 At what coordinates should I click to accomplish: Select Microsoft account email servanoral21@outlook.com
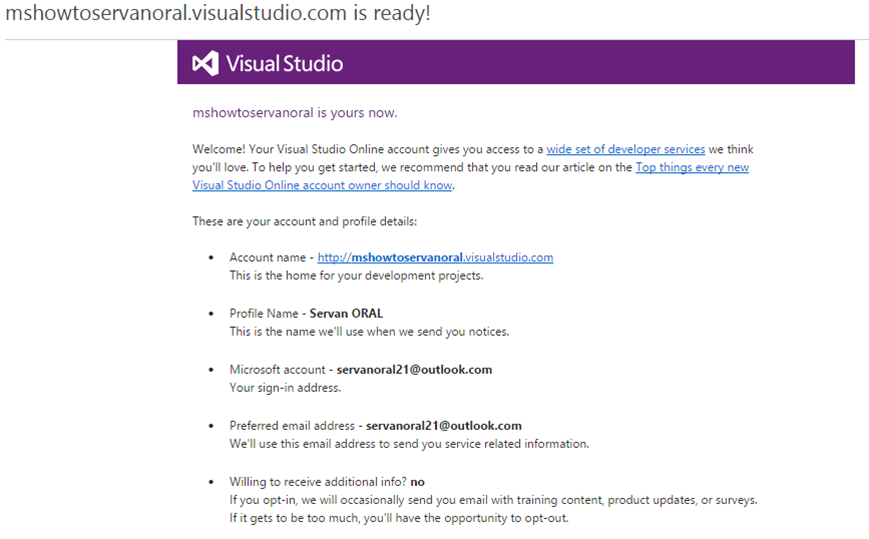[415, 369]
